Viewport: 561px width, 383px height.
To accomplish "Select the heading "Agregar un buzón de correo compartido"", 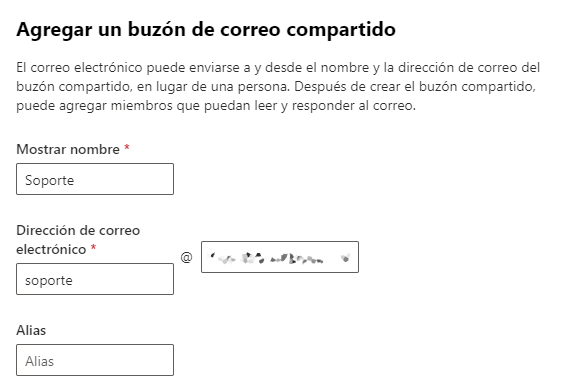I will pyautogui.click(x=206, y=29).
